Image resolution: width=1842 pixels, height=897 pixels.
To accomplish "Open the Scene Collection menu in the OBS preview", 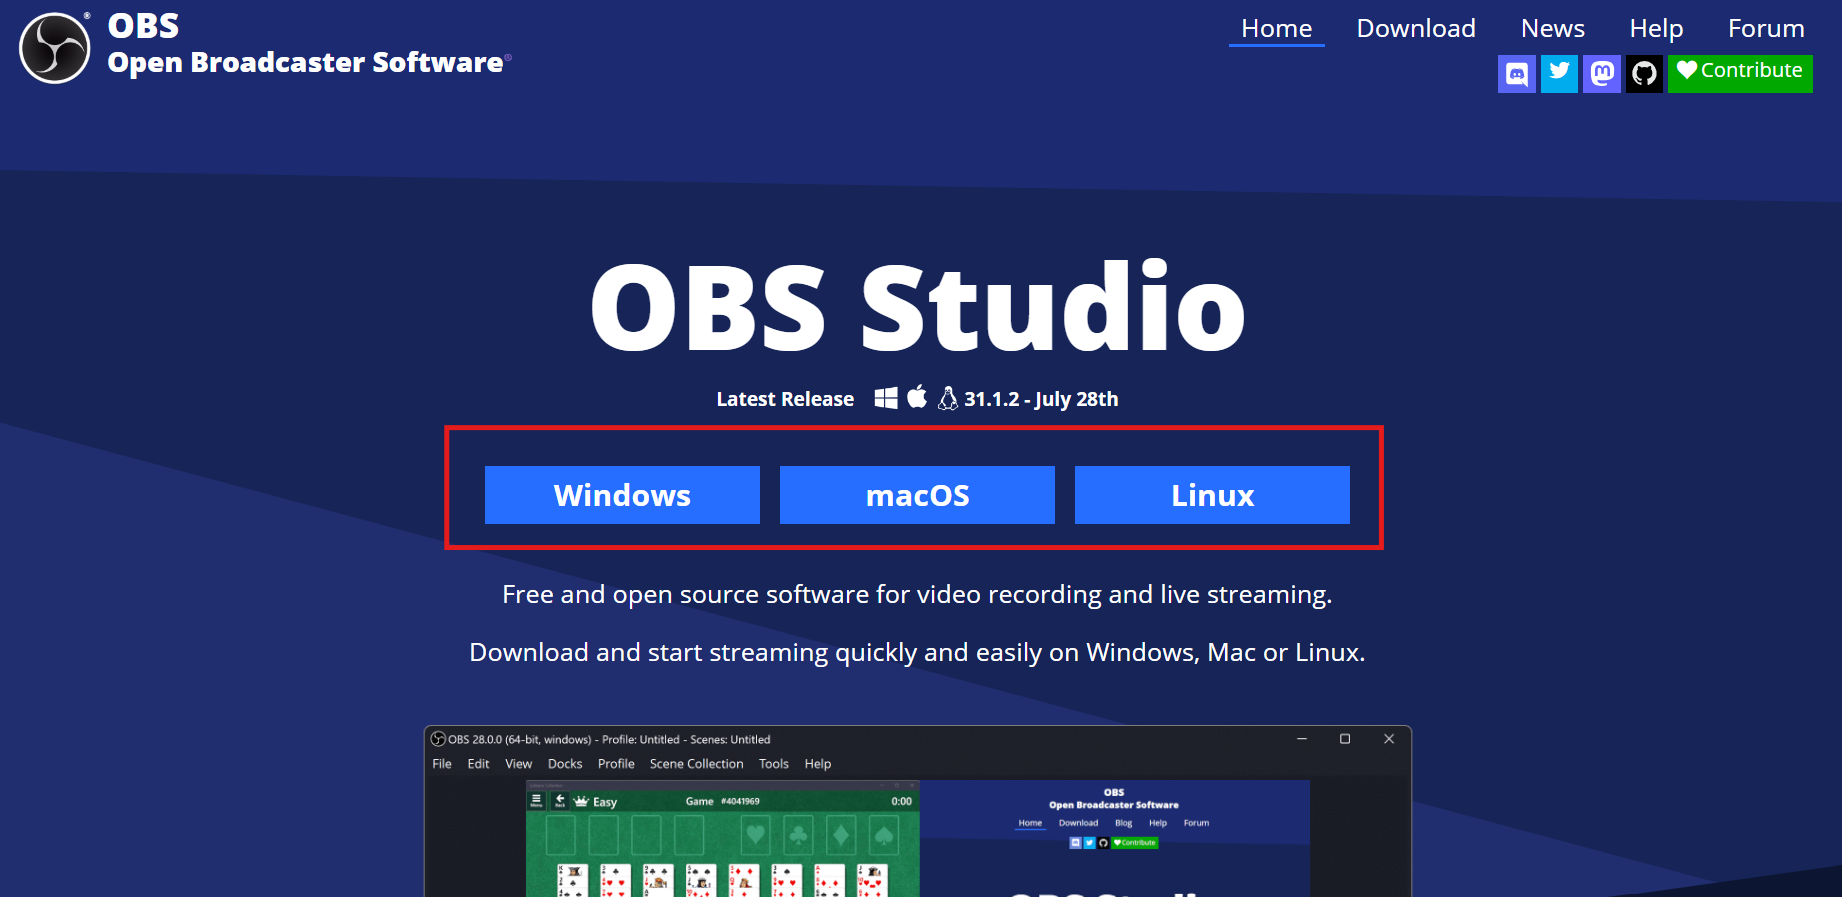I will click(696, 764).
